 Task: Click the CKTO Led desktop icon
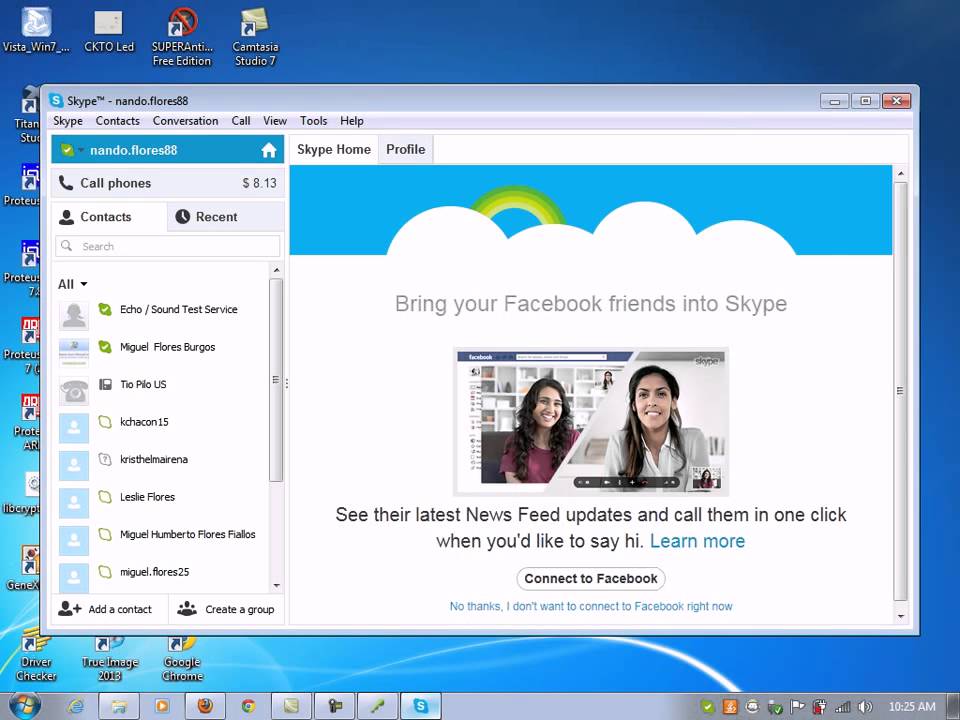pos(109,31)
